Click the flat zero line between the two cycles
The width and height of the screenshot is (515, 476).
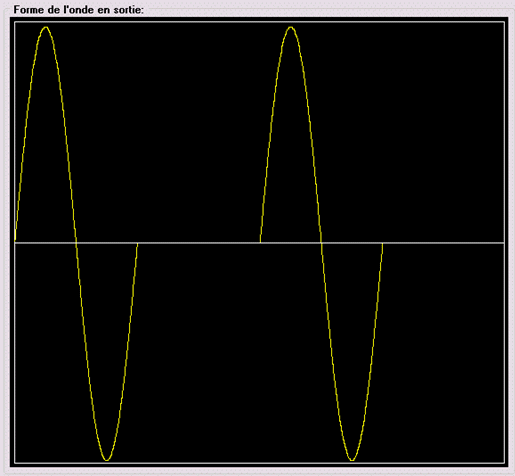[x=199, y=243]
